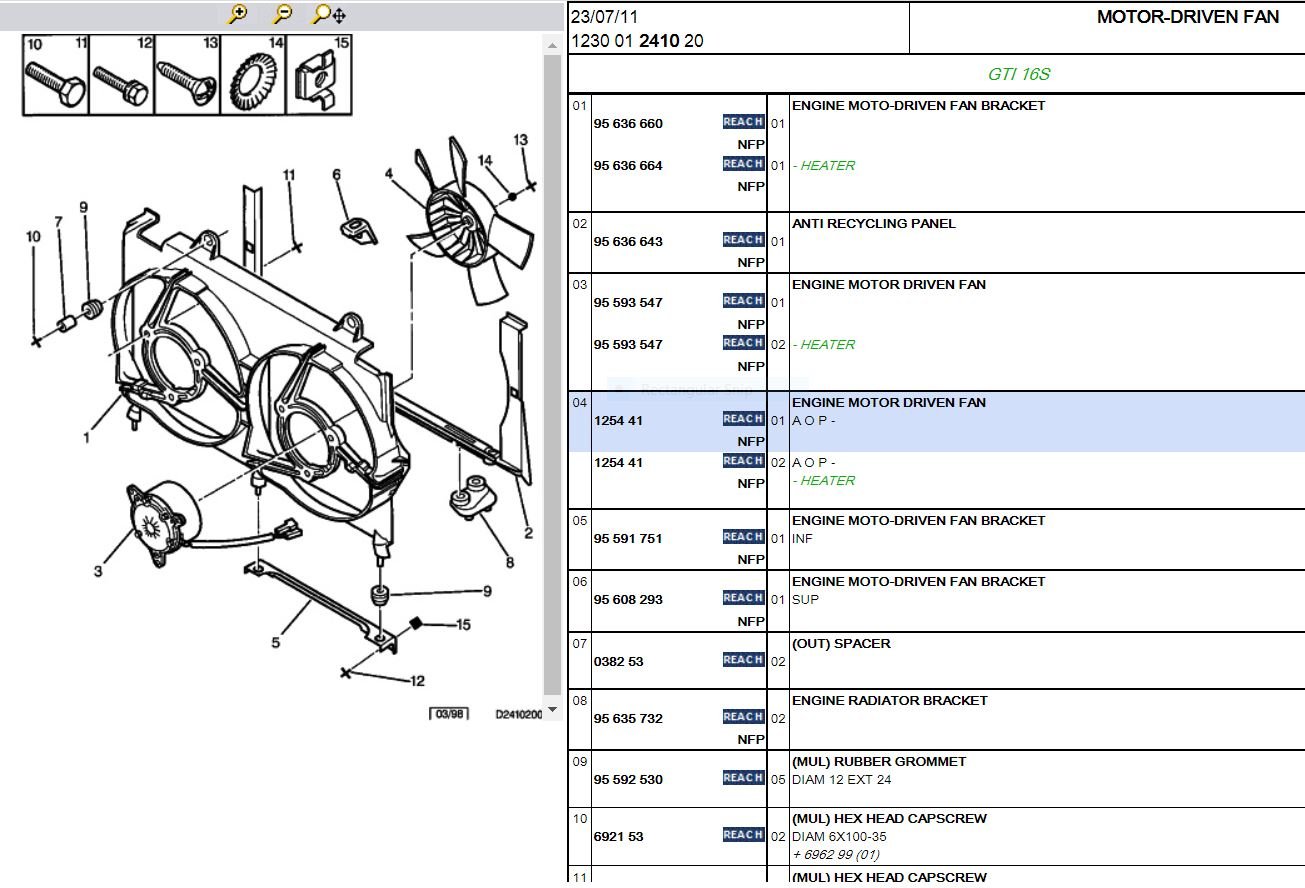Zoom in on the parts diagram
1305x888 pixels.
tap(238, 14)
